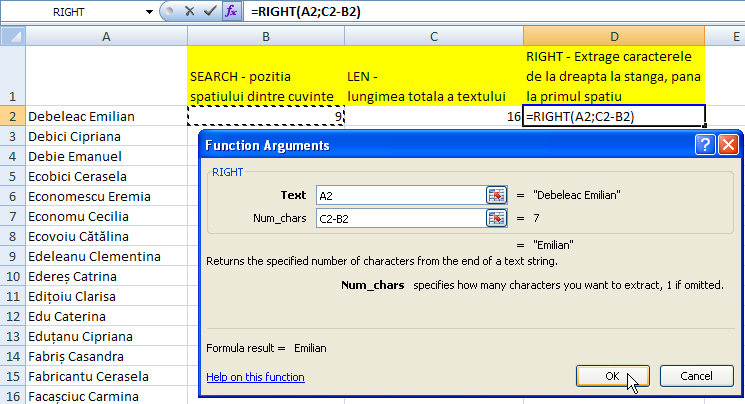The width and height of the screenshot is (745, 404).
Task: Click cell Edereș Catrina
Action: [x=106, y=276]
